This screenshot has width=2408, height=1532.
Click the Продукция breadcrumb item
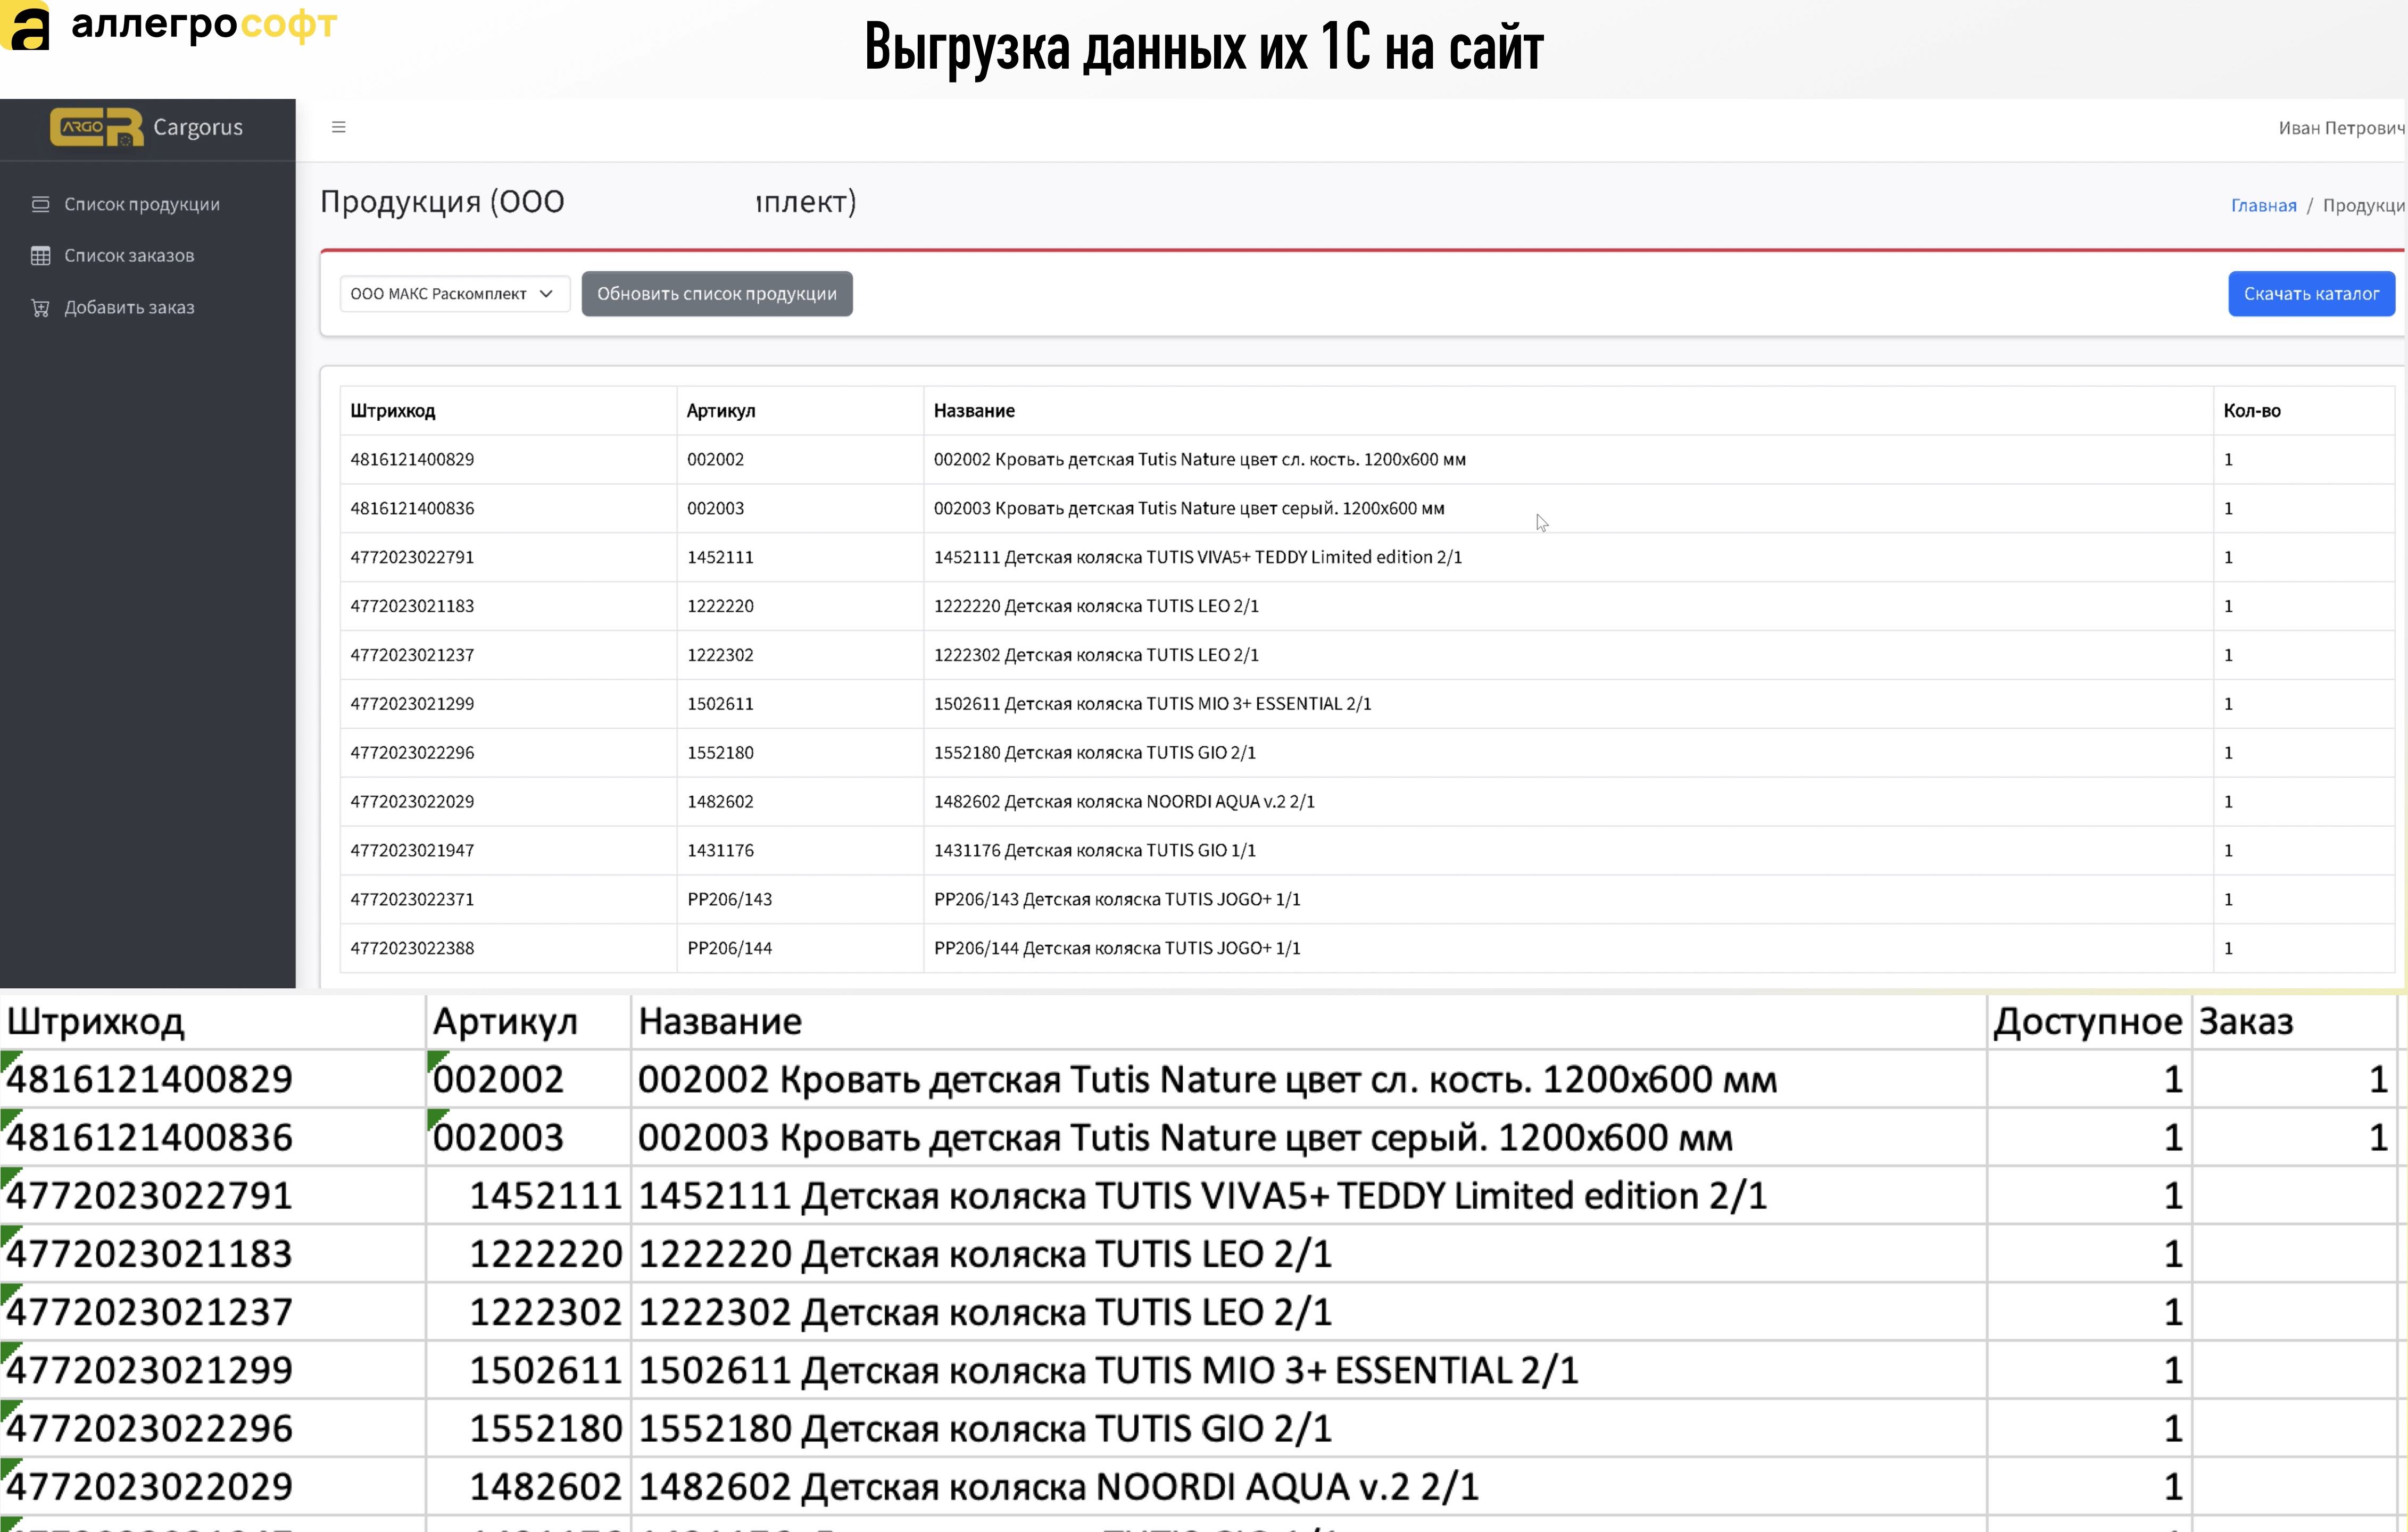click(2364, 205)
